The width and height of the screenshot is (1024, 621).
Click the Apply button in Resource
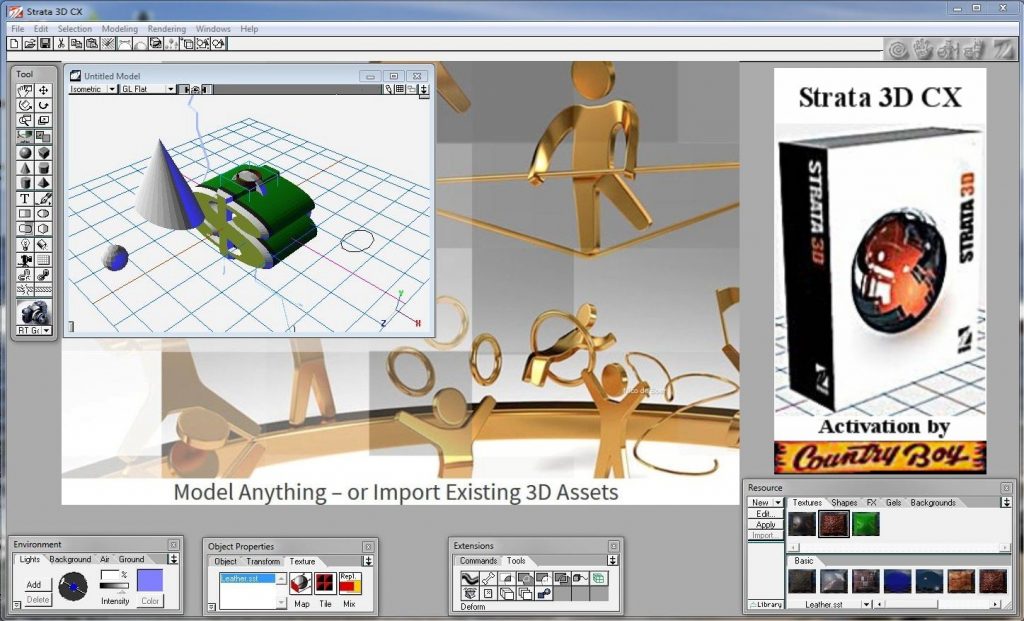coord(765,524)
